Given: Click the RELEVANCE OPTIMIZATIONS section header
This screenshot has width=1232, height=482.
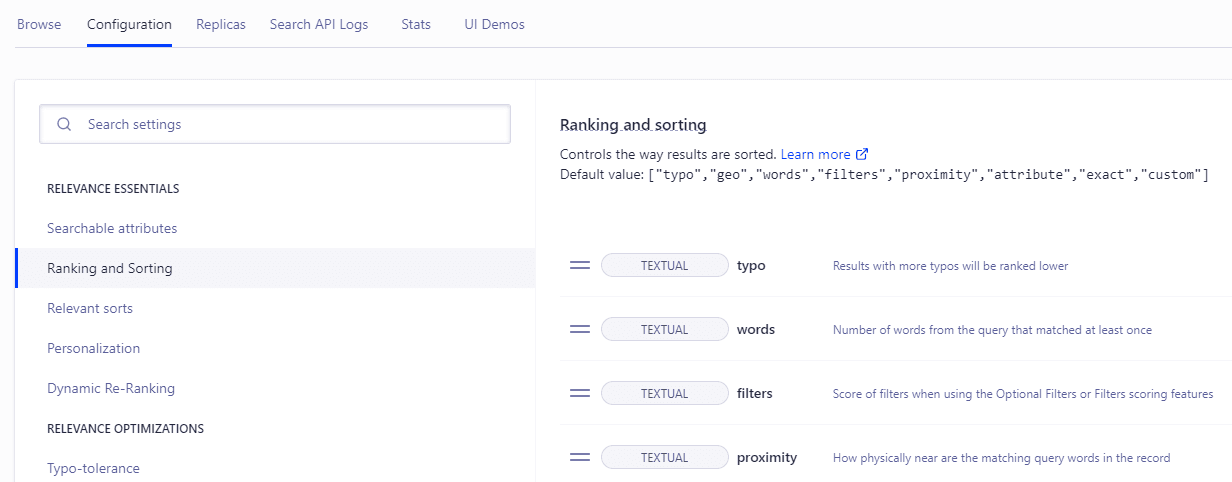Looking at the screenshot, I should click(125, 428).
